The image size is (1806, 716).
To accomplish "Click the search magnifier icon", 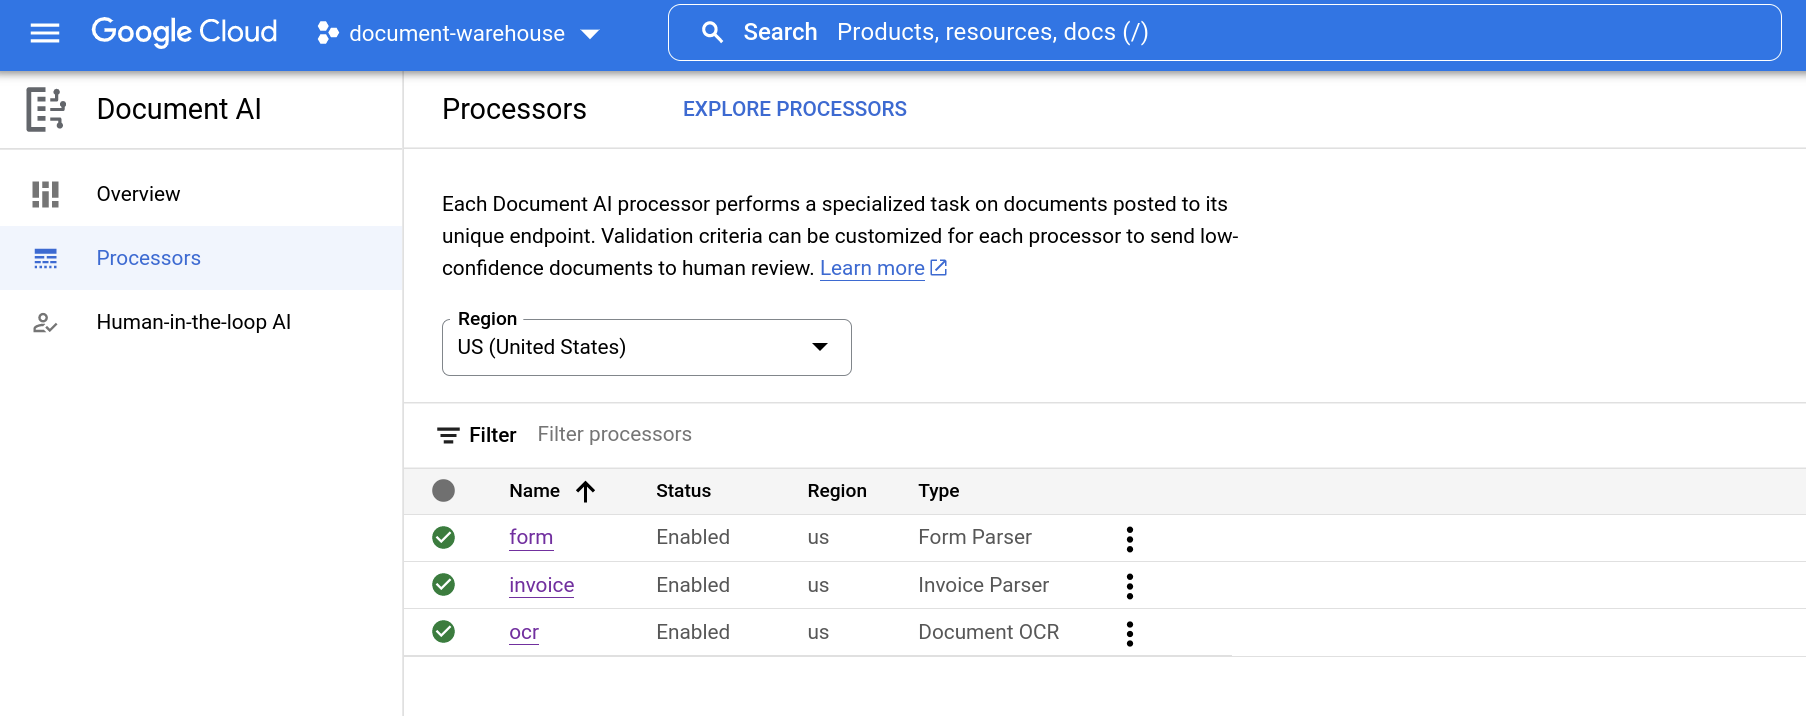I will click(712, 33).
